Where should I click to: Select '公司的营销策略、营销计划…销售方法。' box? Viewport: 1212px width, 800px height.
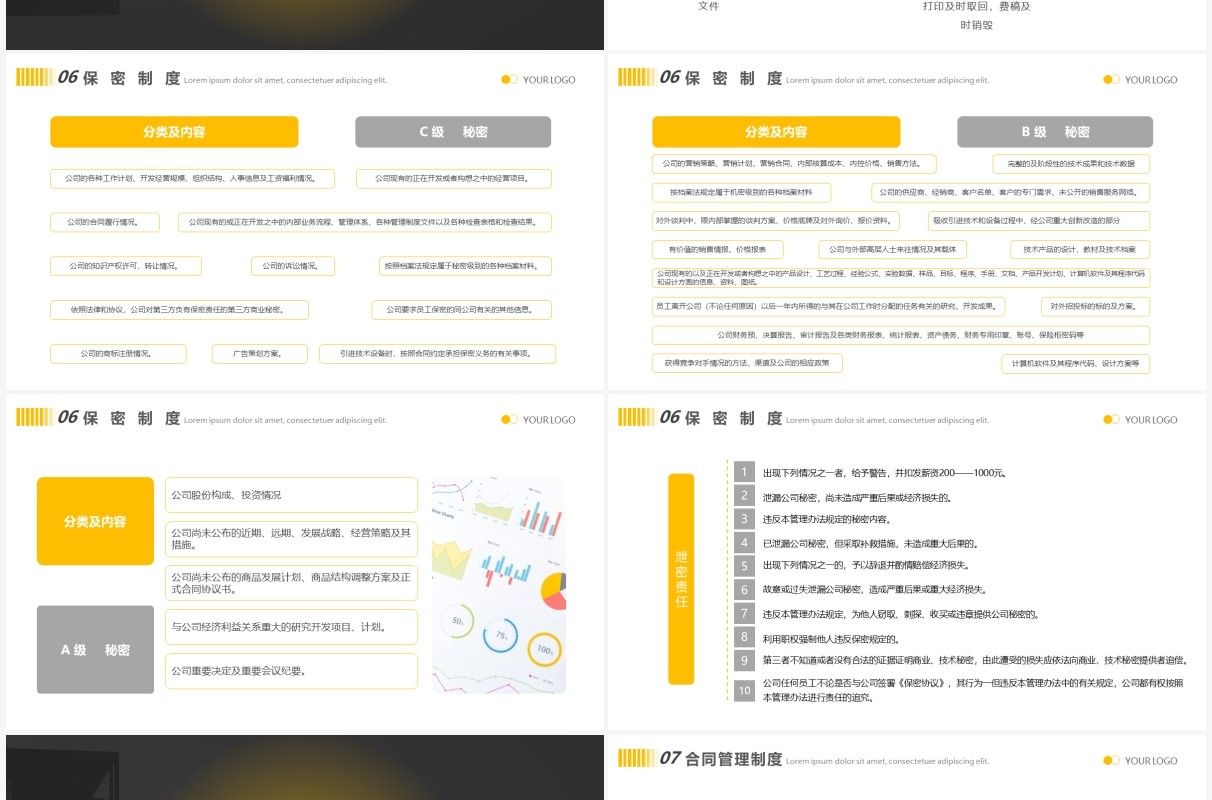coord(794,164)
